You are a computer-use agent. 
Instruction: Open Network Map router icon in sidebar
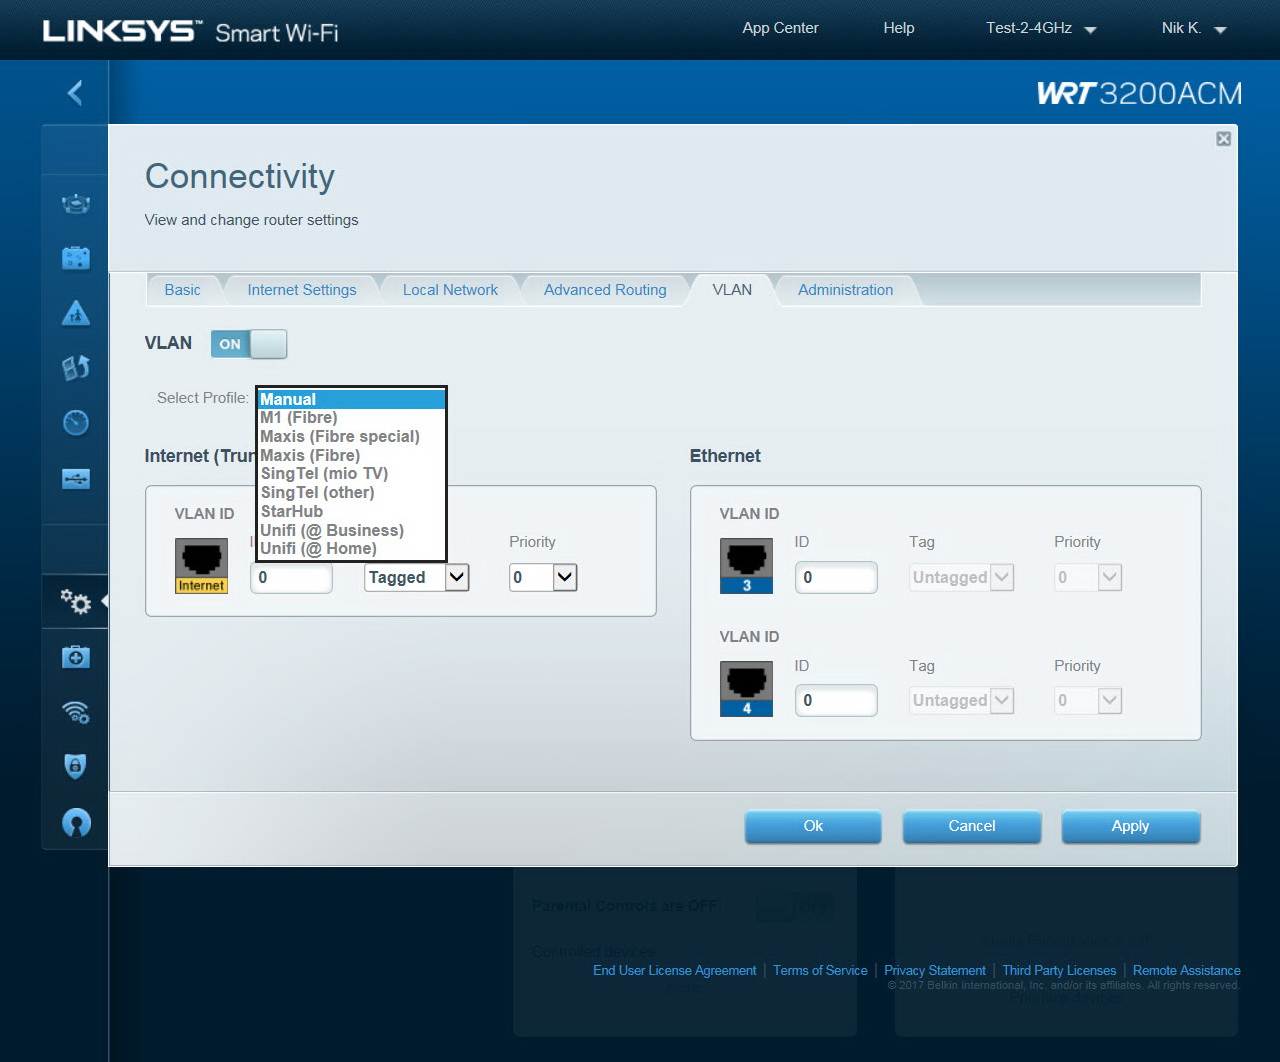click(76, 204)
